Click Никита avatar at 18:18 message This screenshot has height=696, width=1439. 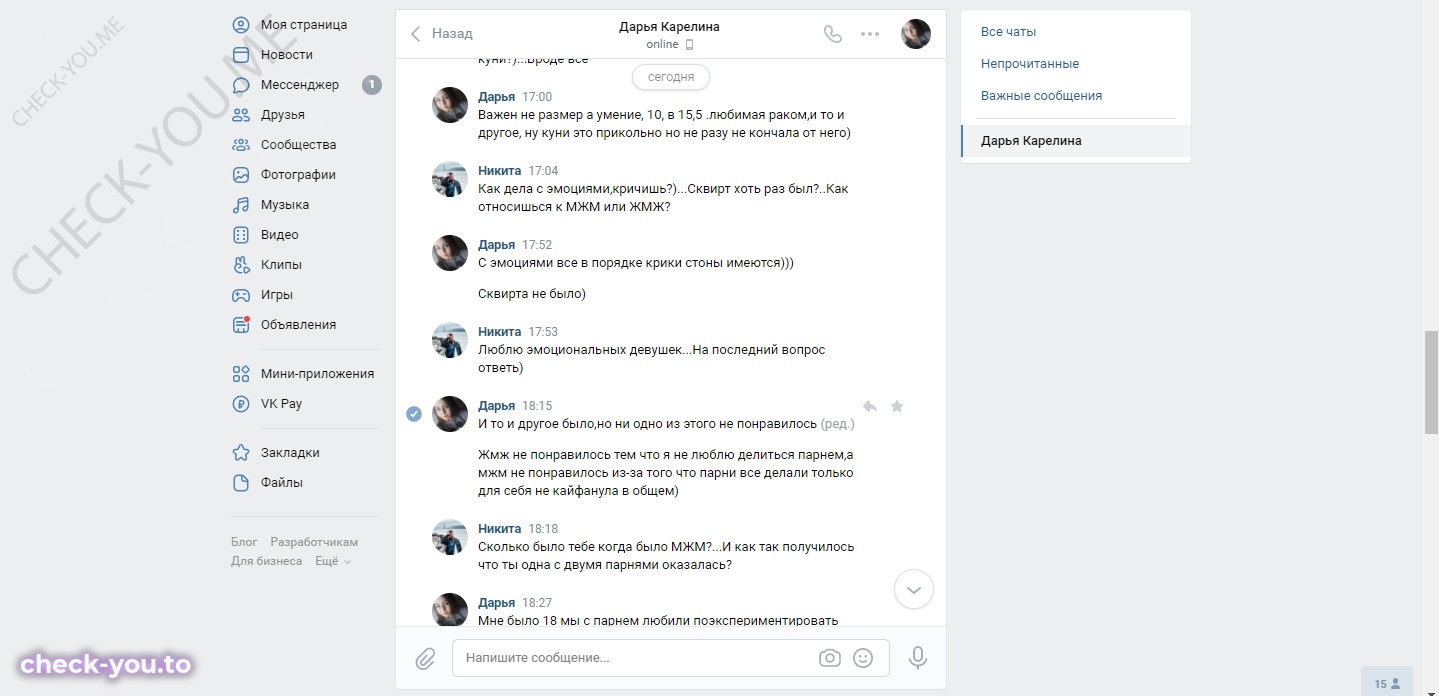tap(450, 537)
